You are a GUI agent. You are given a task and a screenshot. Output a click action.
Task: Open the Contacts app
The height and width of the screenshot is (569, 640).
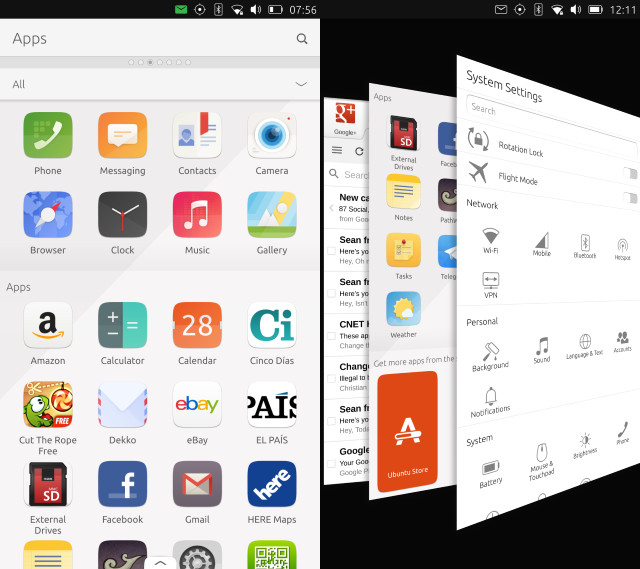tap(197, 136)
